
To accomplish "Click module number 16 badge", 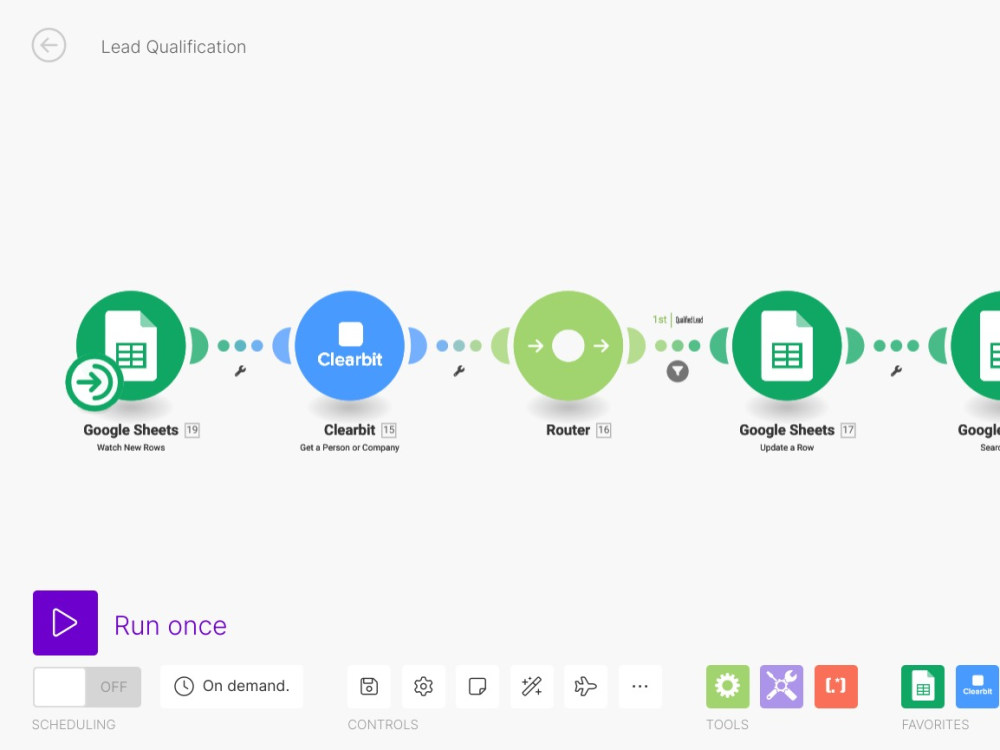I will tap(603, 430).
